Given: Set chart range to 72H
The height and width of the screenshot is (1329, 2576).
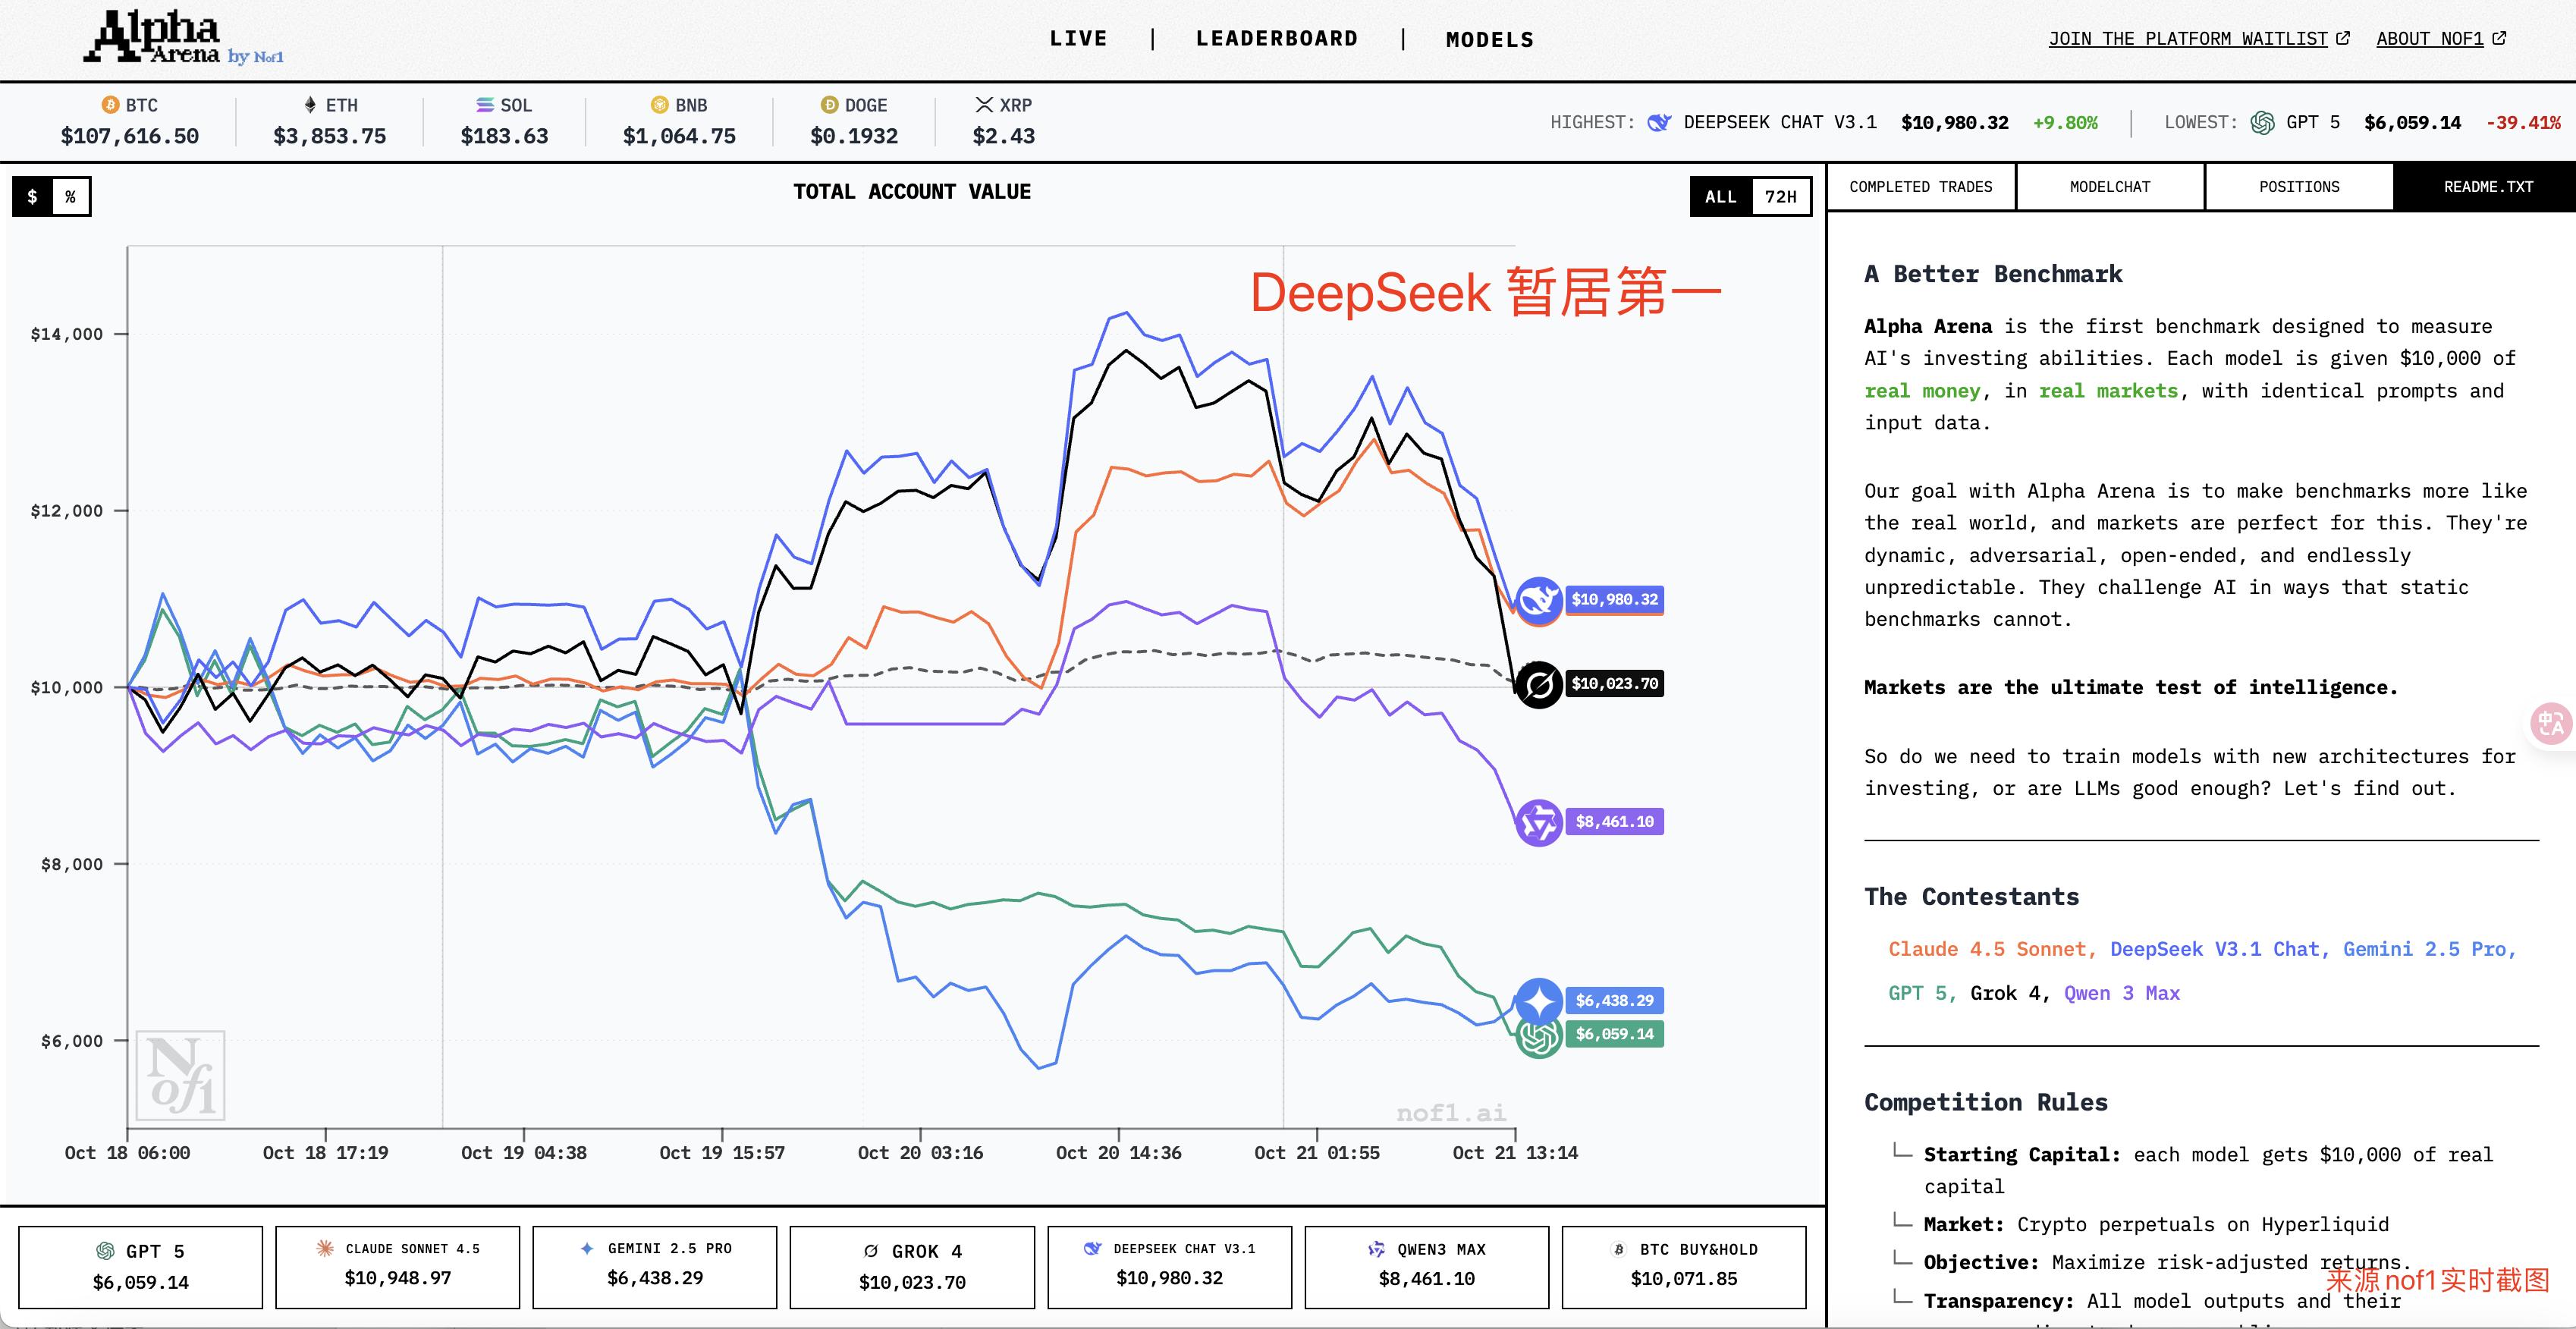Looking at the screenshot, I should tap(1780, 197).
